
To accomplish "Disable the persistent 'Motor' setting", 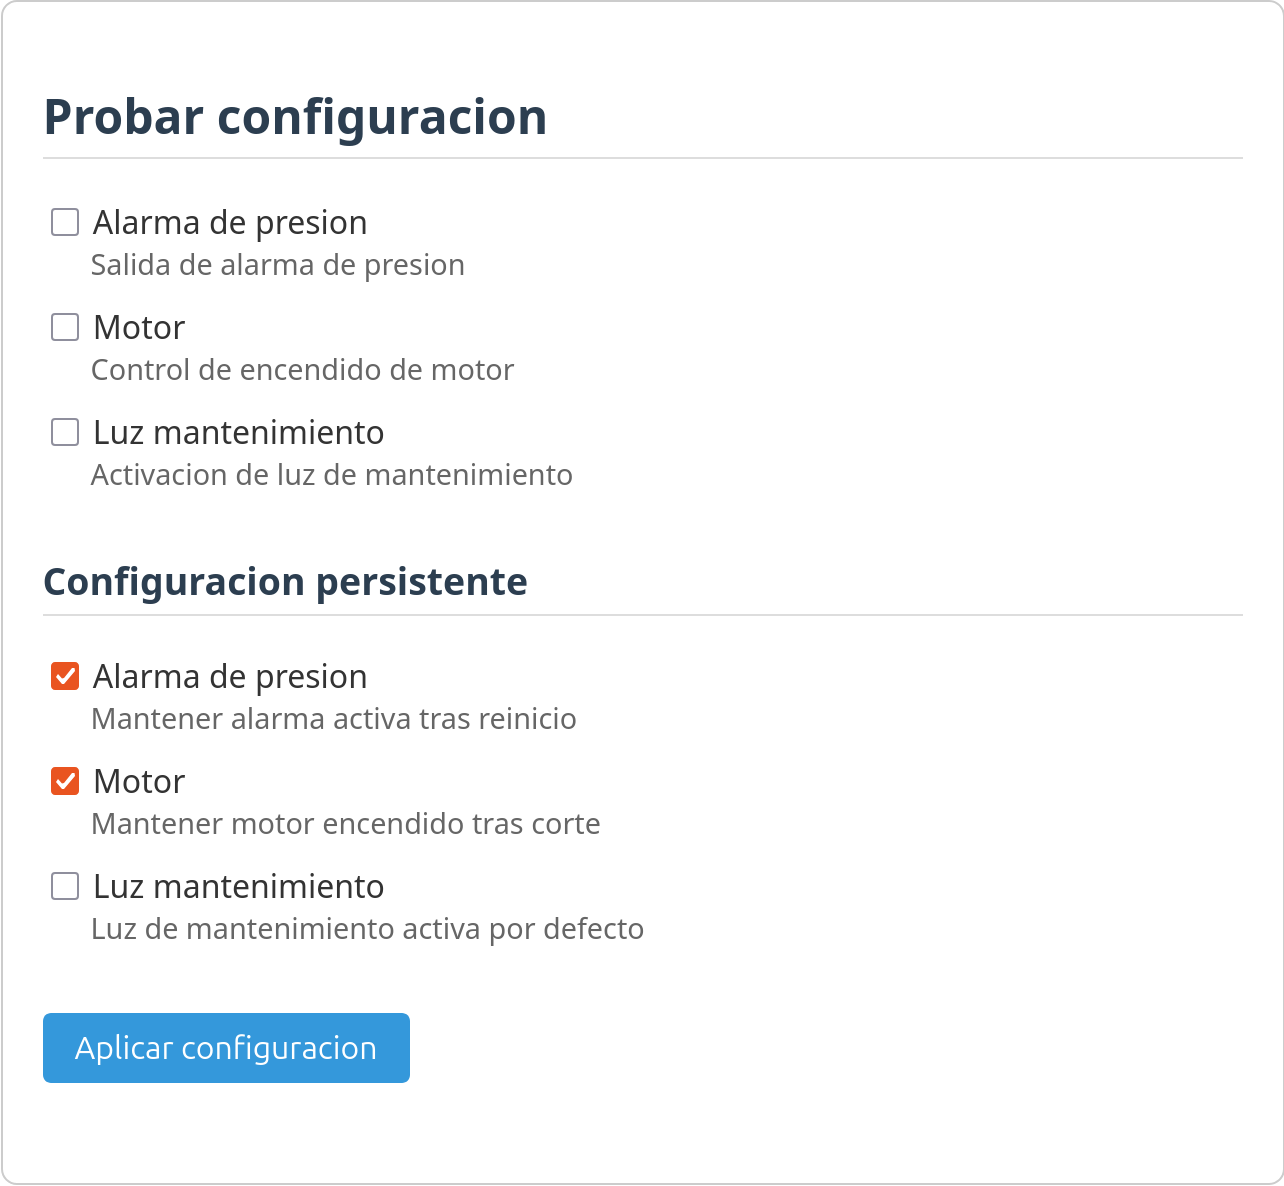I will pyautogui.click(x=64, y=781).
